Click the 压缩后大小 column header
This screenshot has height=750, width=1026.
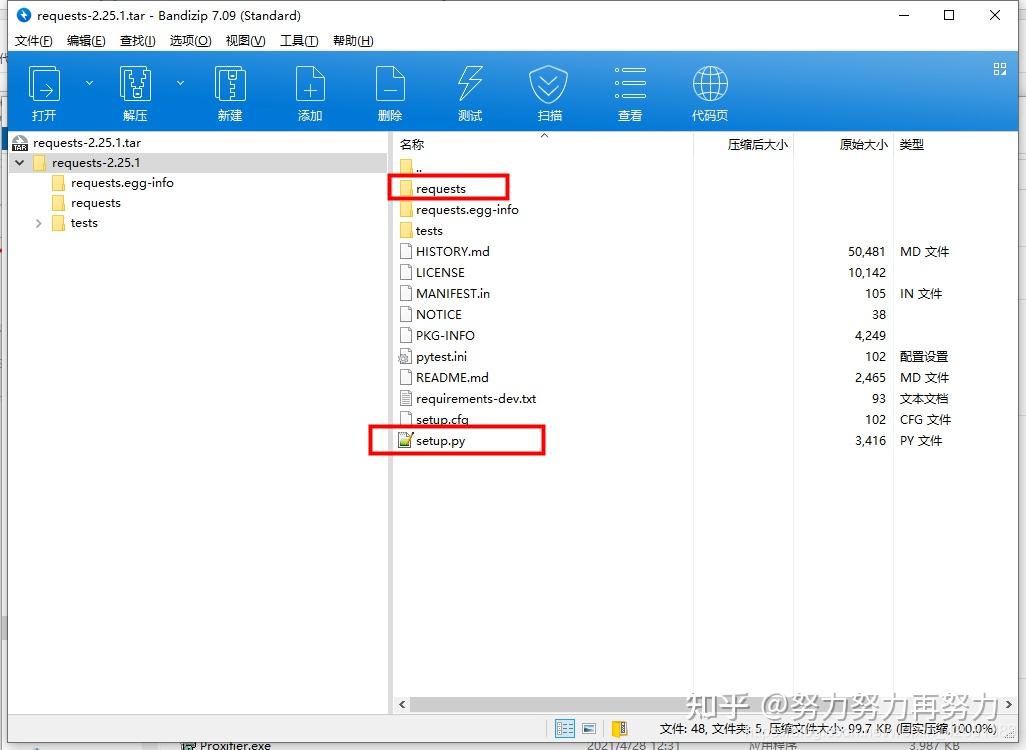click(x=757, y=145)
